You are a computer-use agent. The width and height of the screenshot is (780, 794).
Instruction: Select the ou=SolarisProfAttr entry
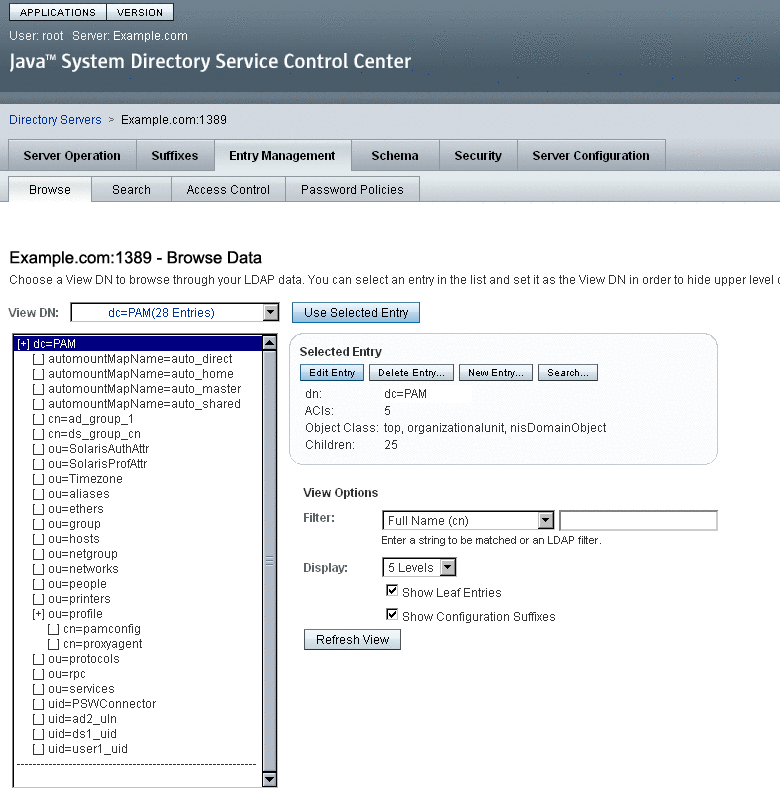click(x=97, y=464)
